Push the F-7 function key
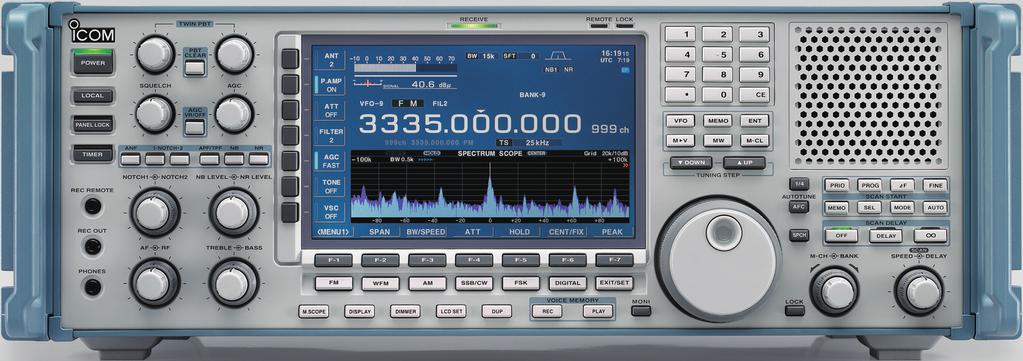Screen dimensions: 1023x361 pos(615,260)
